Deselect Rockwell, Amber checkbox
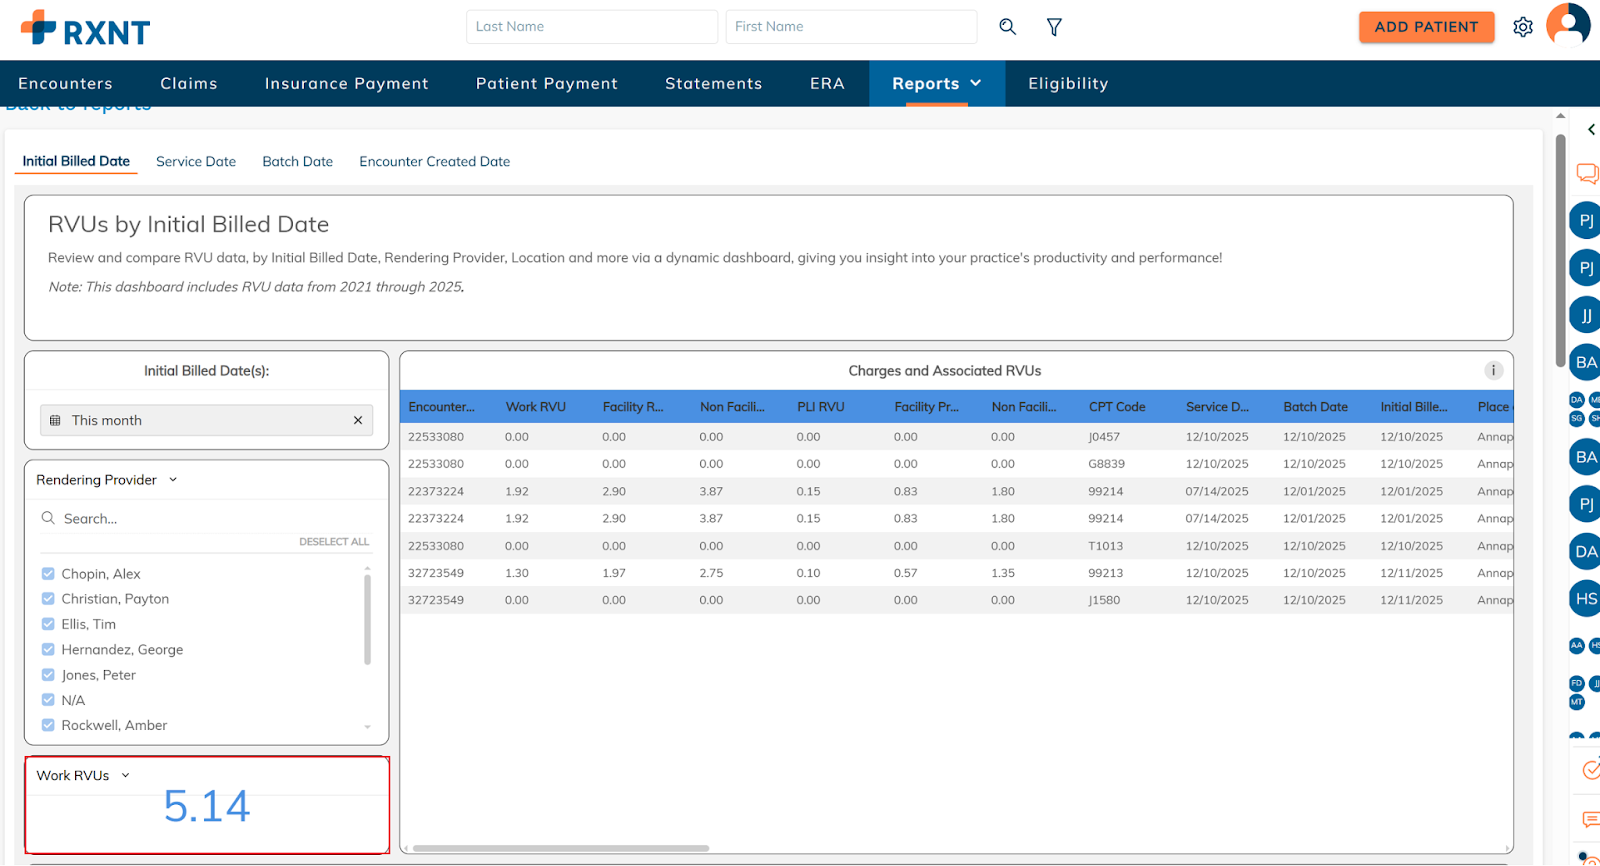This screenshot has height=866, width=1600. [48, 726]
